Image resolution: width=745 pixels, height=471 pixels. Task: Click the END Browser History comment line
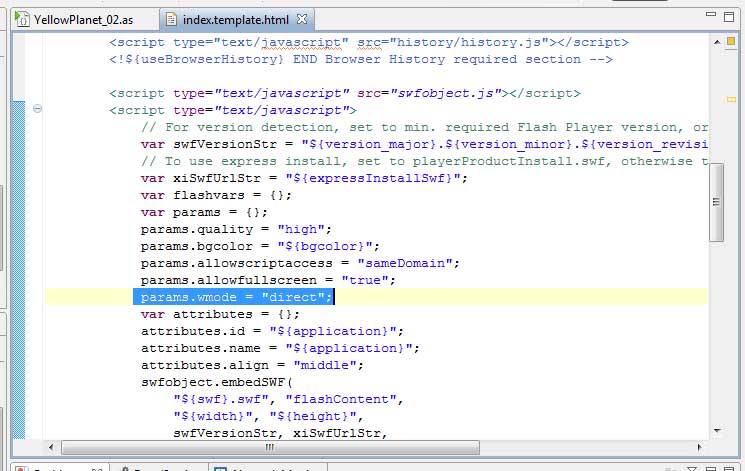click(361, 59)
